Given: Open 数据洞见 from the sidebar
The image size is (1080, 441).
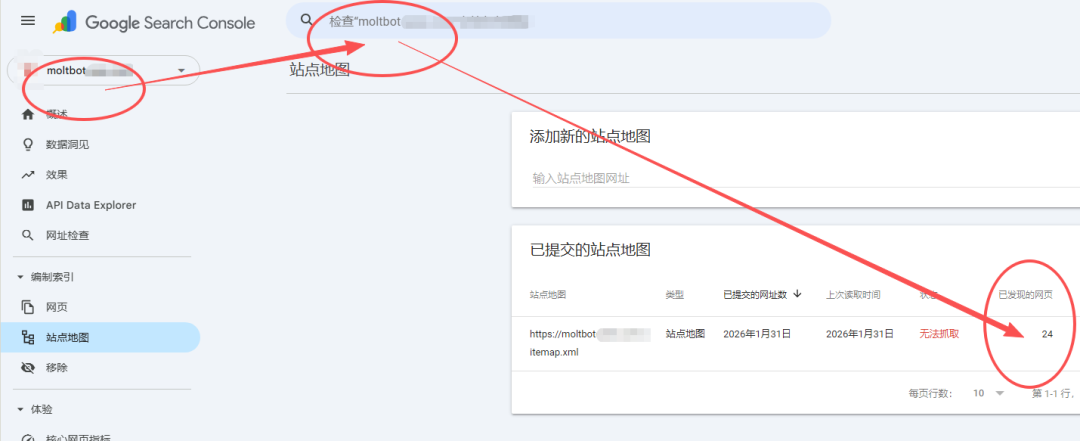Looking at the screenshot, I should 68,145.
